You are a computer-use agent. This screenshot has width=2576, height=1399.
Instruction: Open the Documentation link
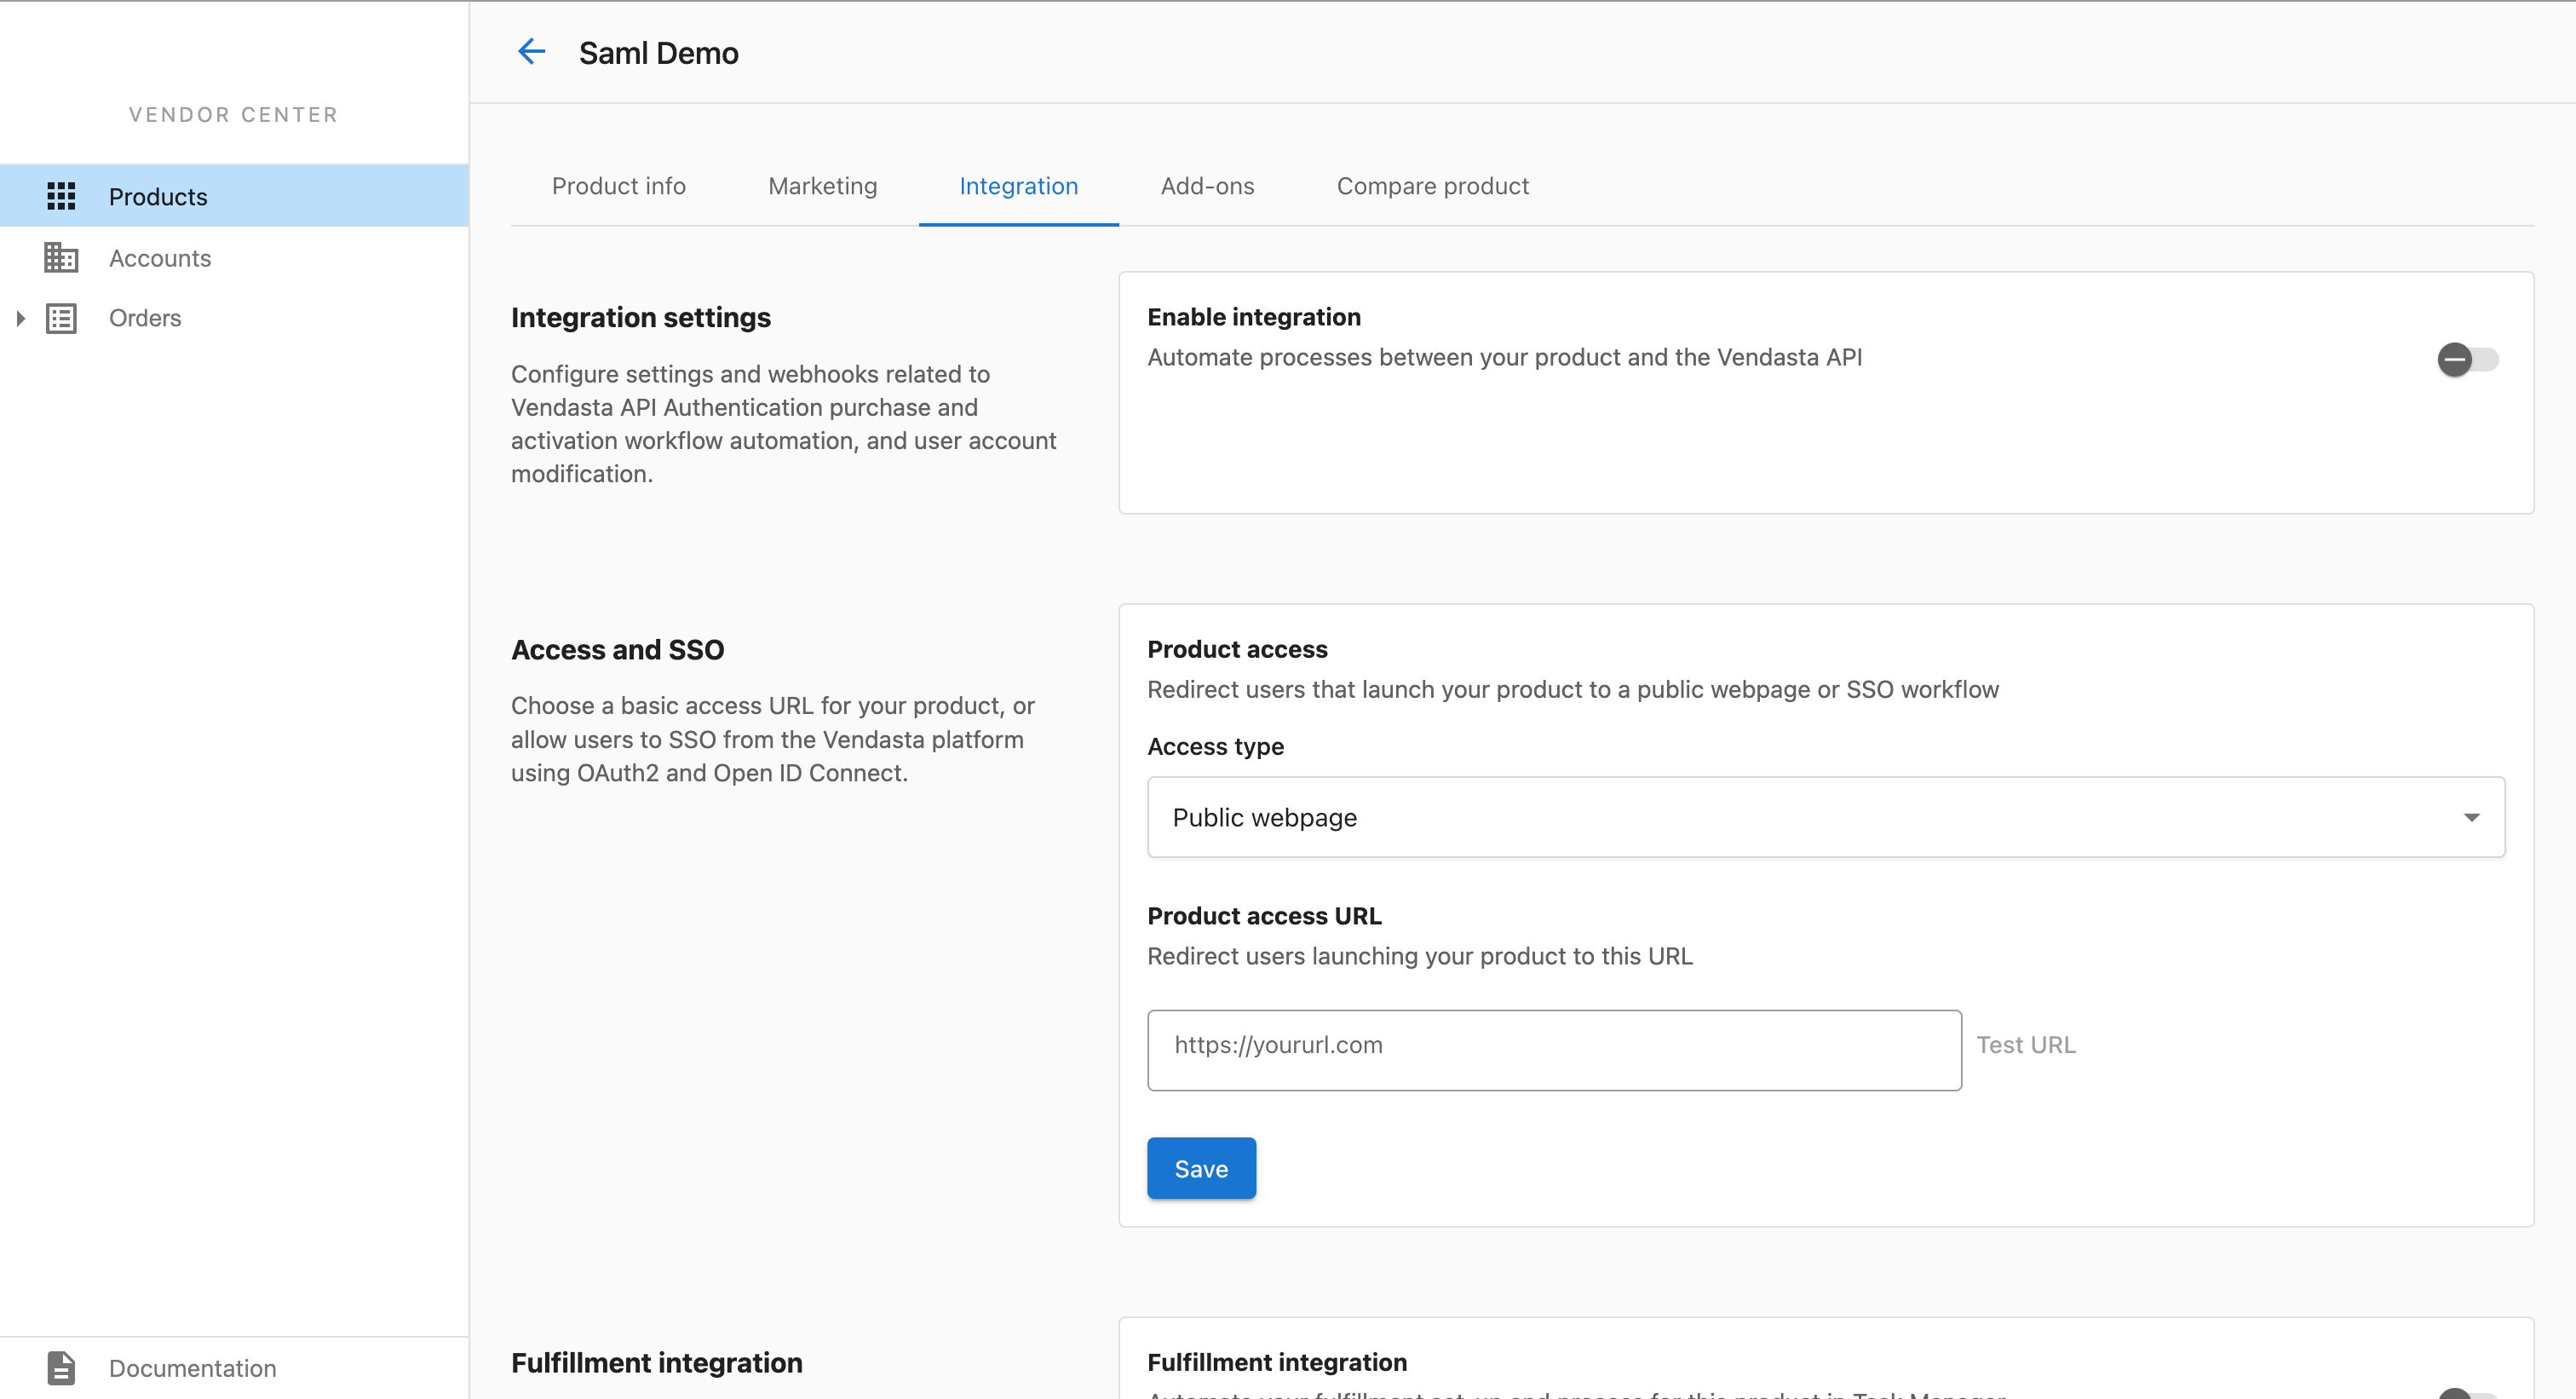pyautogui.click(x=234, y=1367)
